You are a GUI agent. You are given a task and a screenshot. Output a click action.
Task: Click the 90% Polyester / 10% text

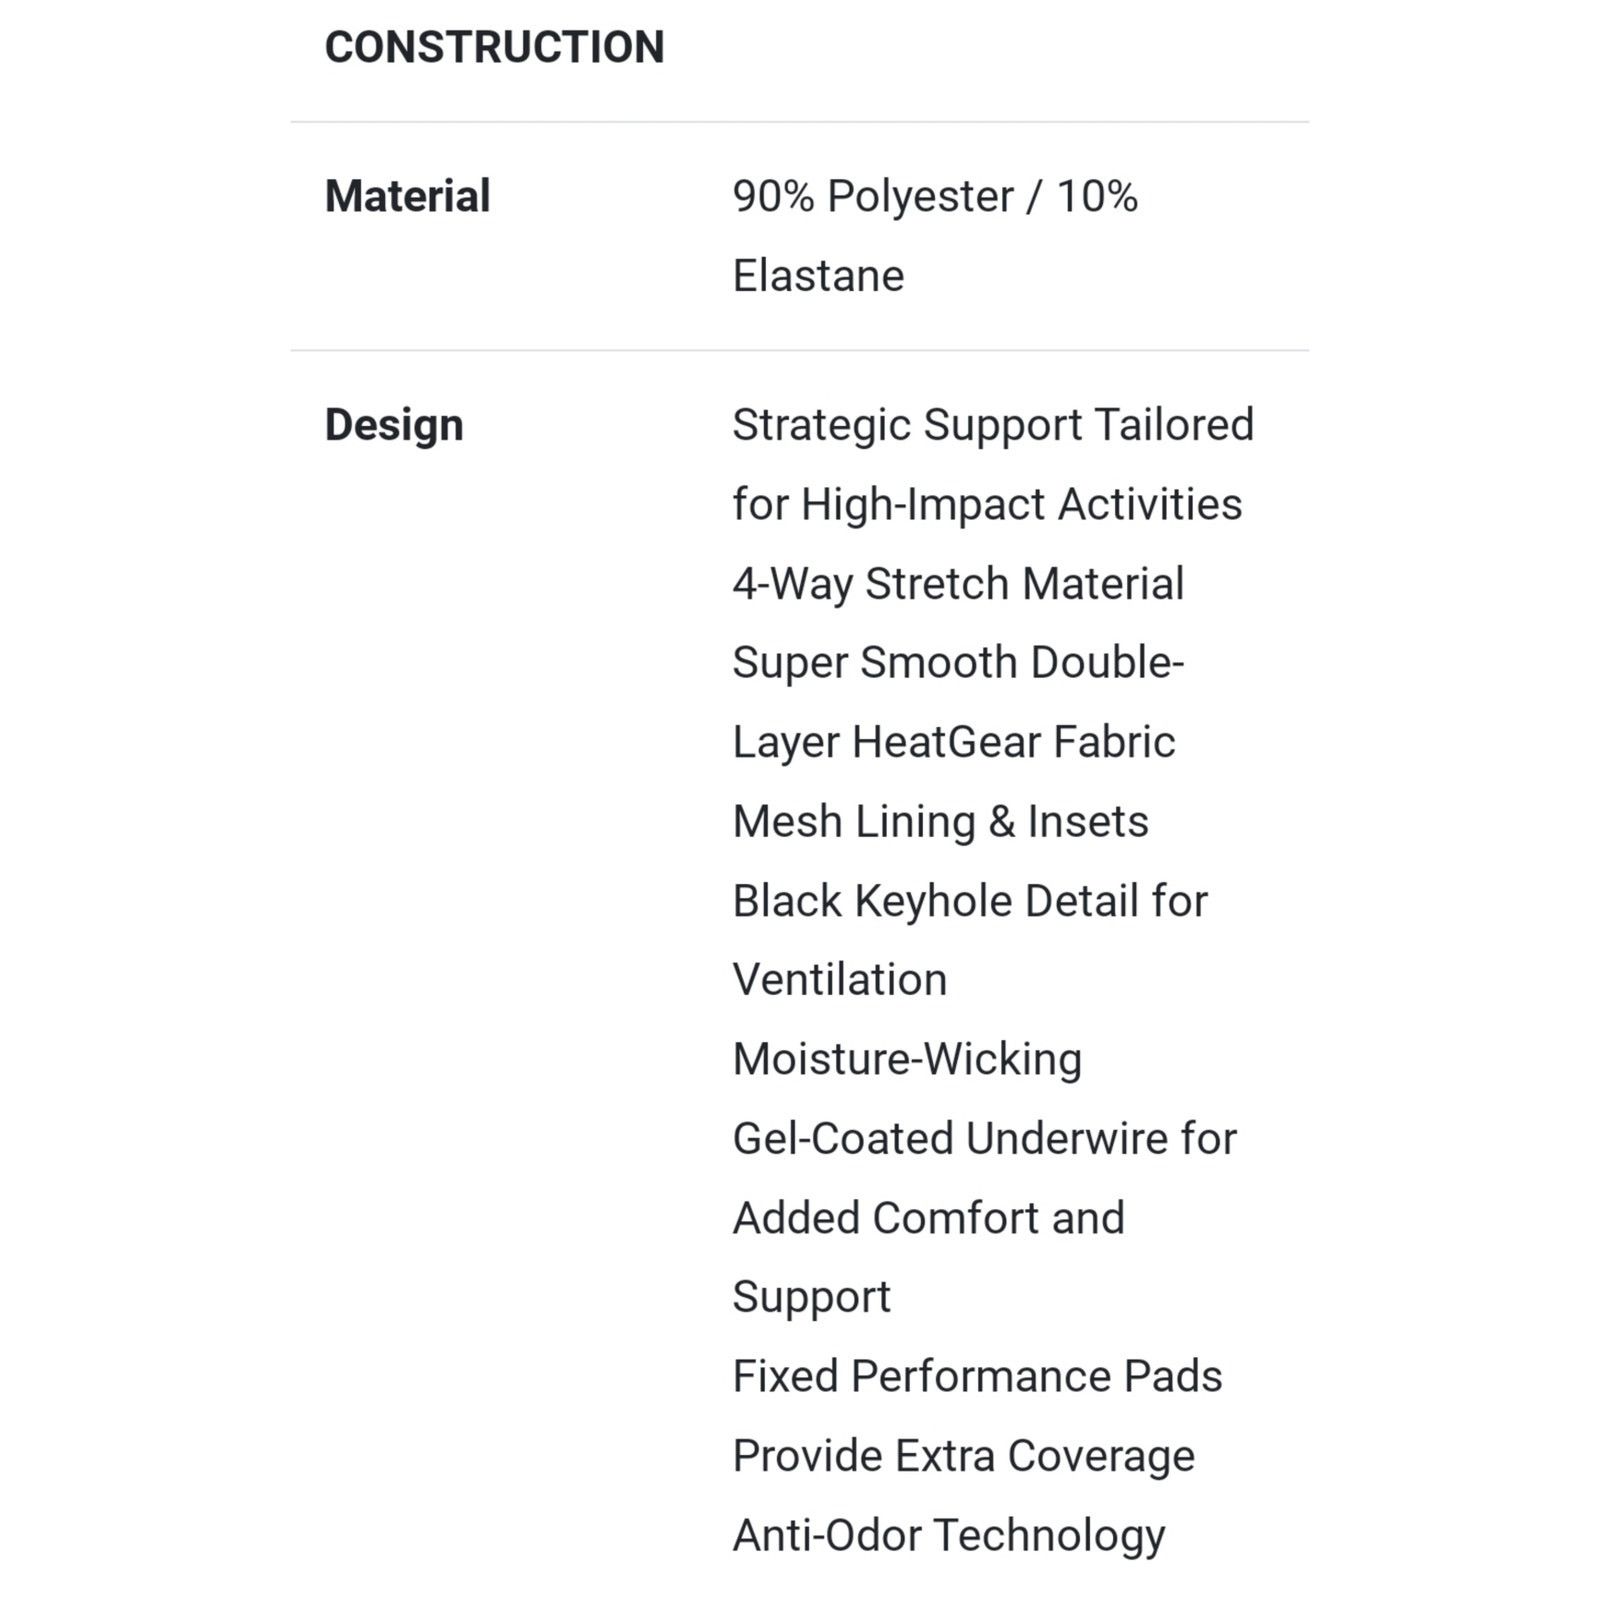coord(935,196)
